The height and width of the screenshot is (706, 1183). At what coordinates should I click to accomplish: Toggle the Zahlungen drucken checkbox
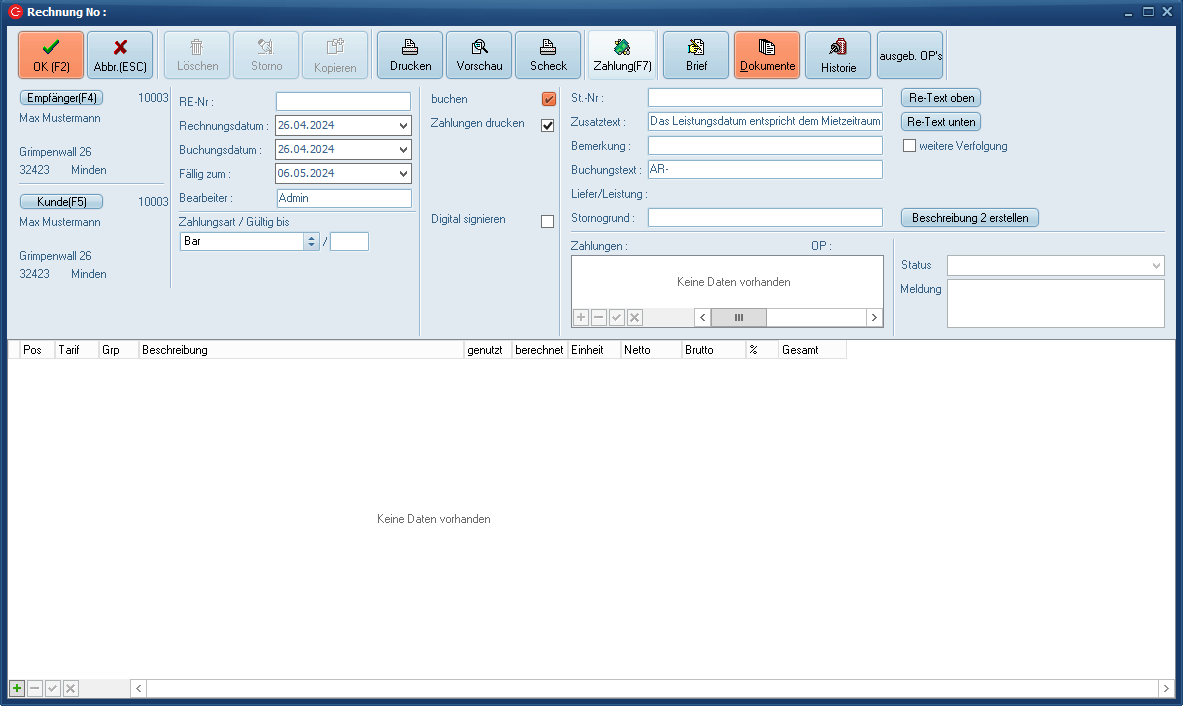[x=548, y=125]
